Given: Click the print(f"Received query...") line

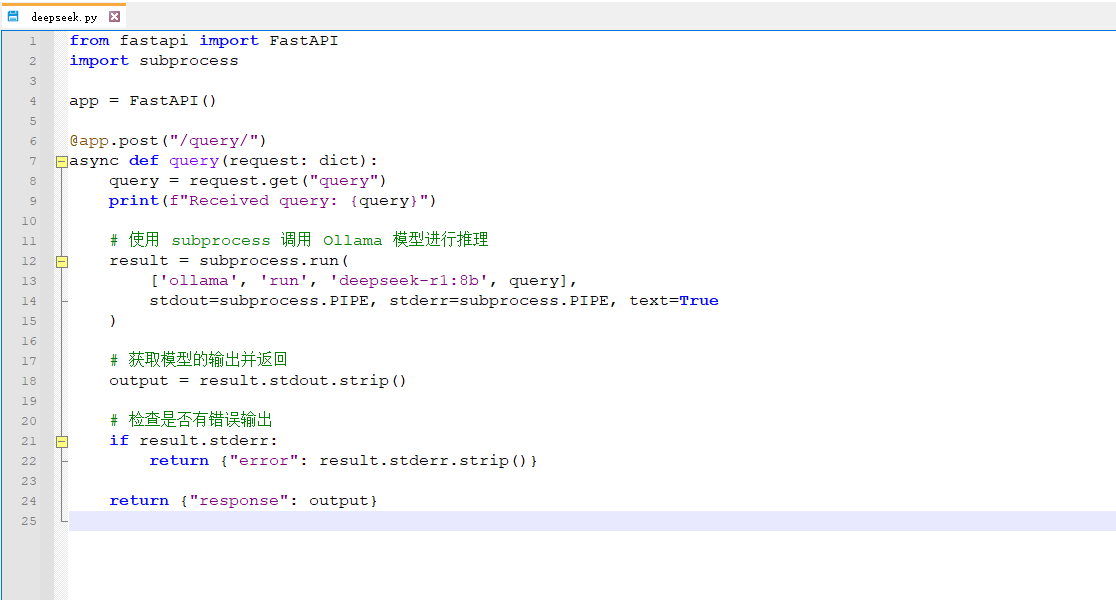Looking at the screenshot, I should (x=272, y=201).
